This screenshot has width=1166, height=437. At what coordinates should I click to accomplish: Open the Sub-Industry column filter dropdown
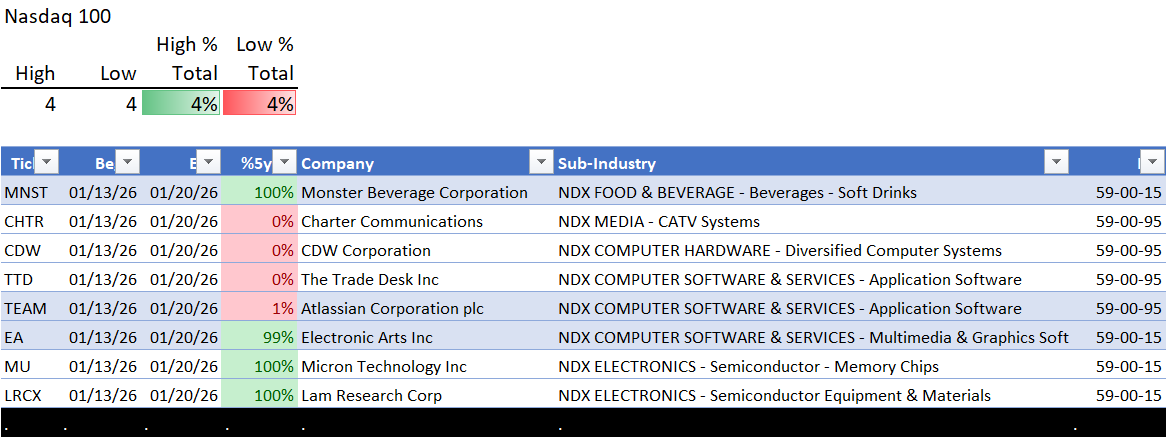coord(1056,163)
